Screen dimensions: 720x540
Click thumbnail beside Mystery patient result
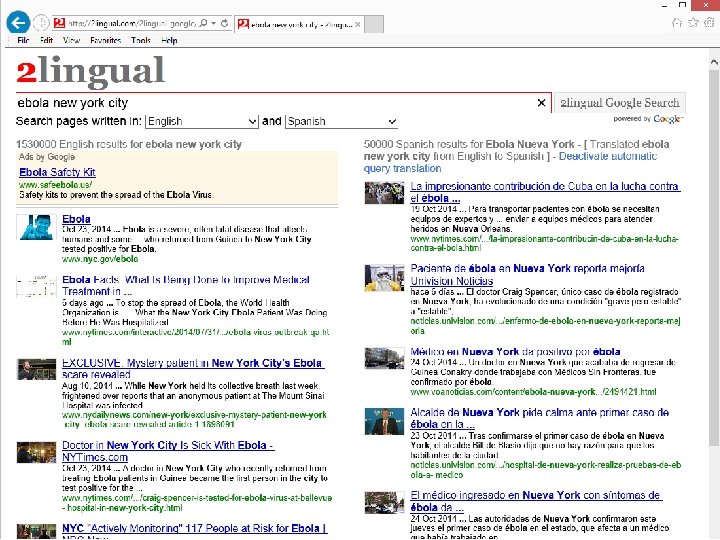point(36,370)
